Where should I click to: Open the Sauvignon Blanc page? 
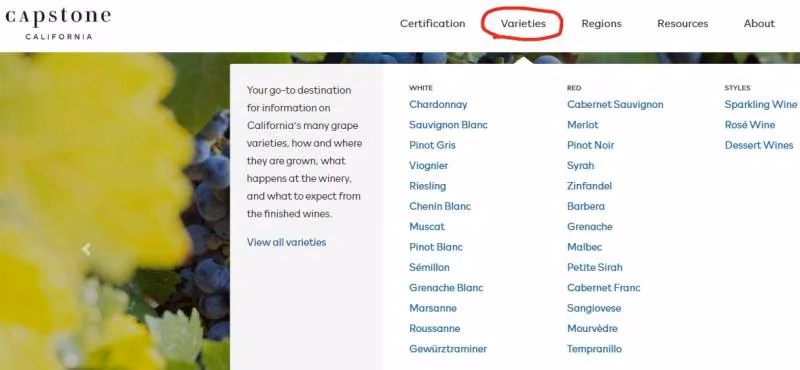coord(448,125)
